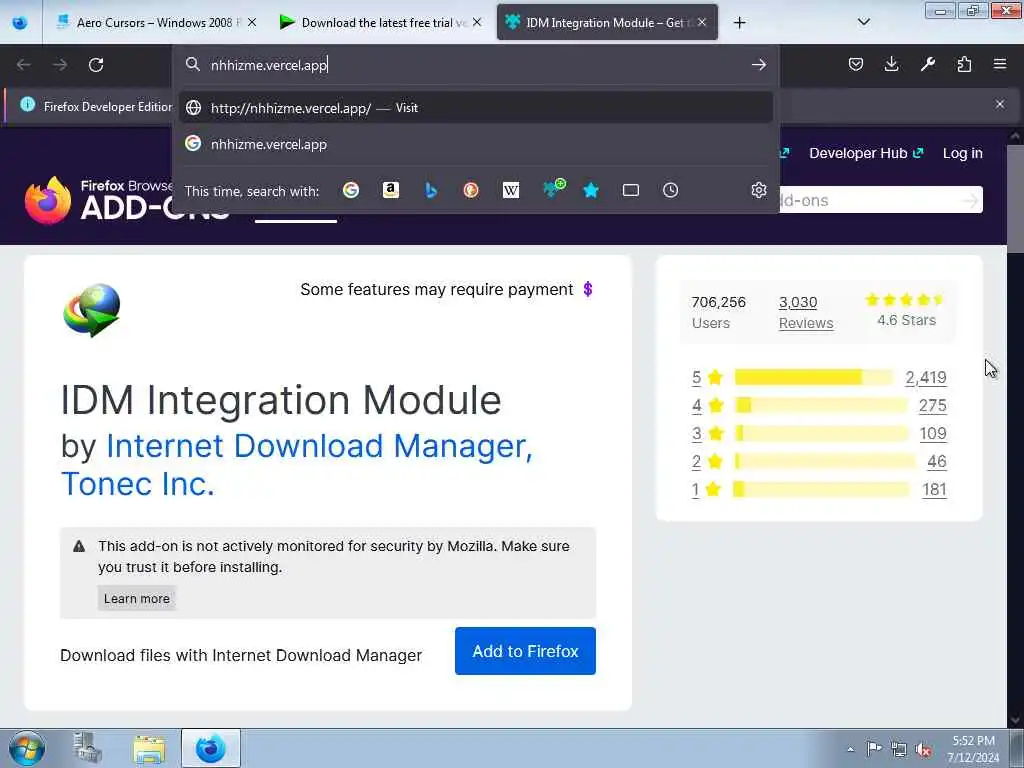This screenshot has height=768, width=1024.
Task: Click the 1-star rating bar
Action: [821, 489]
